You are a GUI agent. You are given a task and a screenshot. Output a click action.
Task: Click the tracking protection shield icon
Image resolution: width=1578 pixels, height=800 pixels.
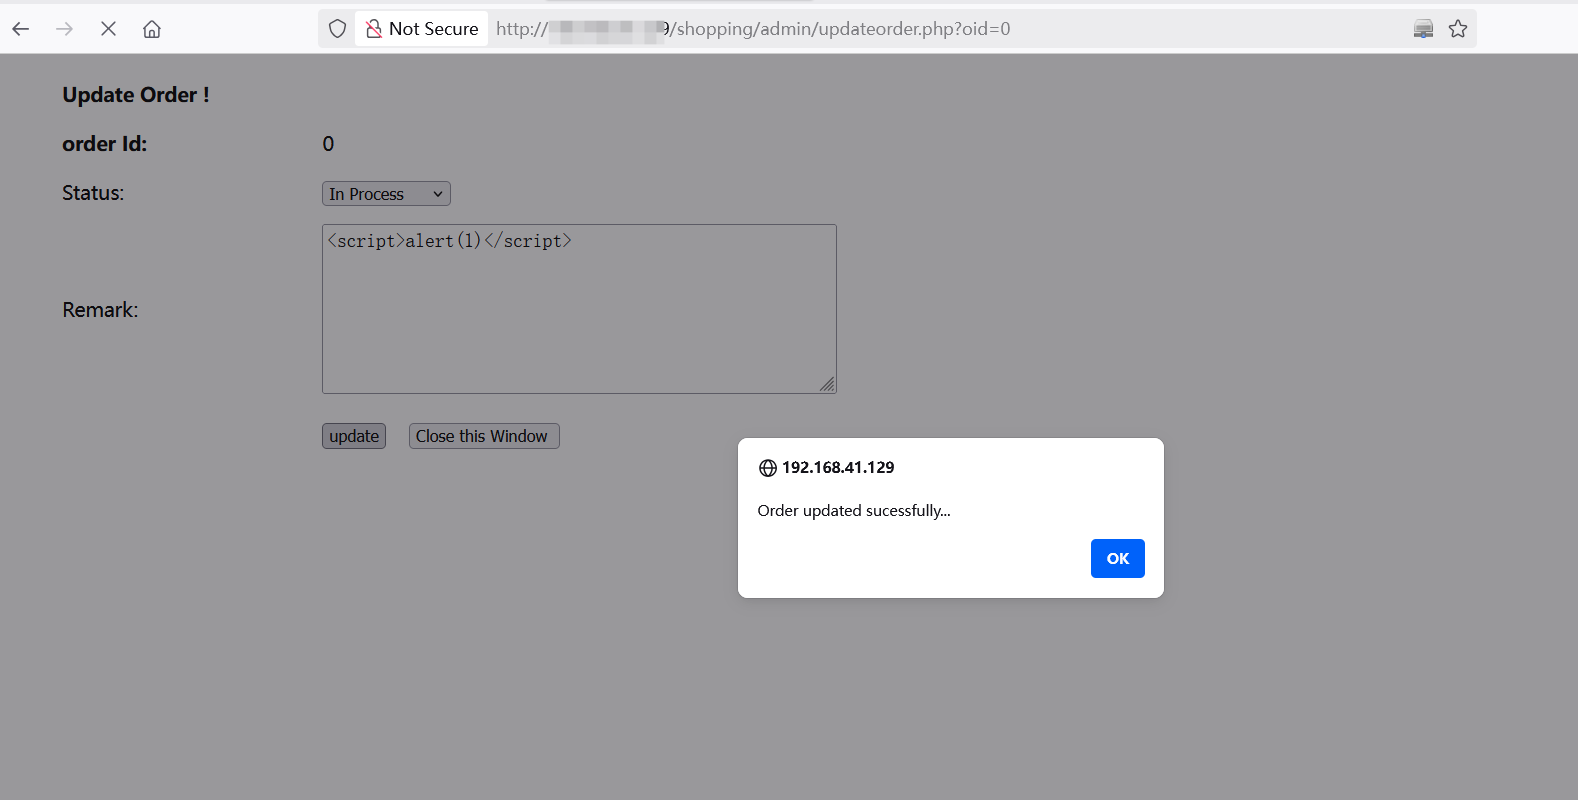coord(338,29)
